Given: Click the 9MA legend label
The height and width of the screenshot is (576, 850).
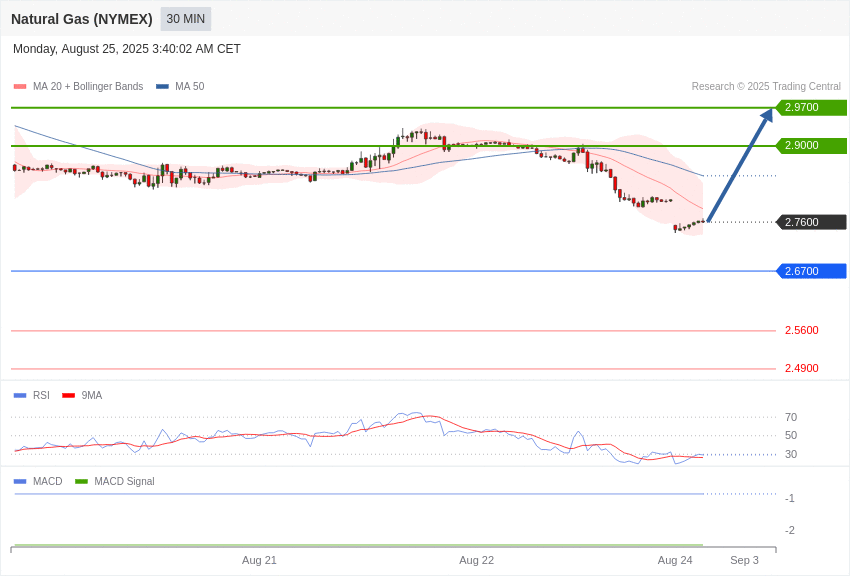Looking at the screenshot, I should tap(92, 396).
